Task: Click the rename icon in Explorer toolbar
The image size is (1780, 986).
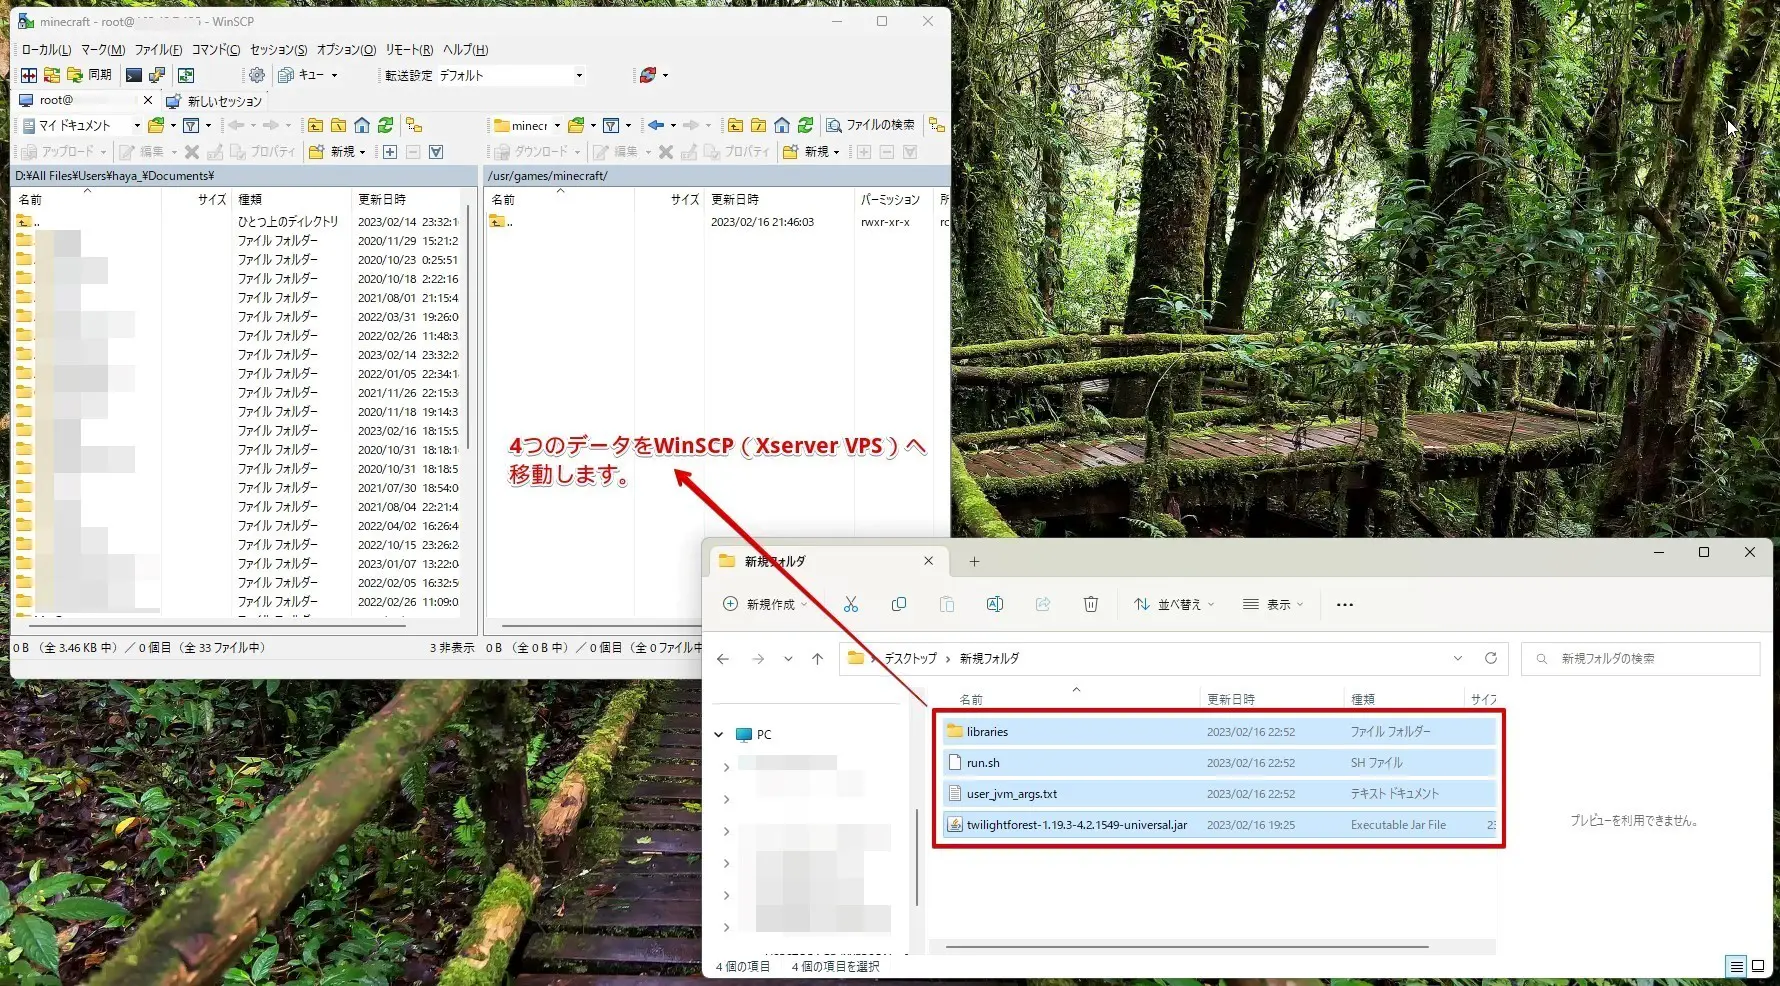Action: tap(994, 604)
